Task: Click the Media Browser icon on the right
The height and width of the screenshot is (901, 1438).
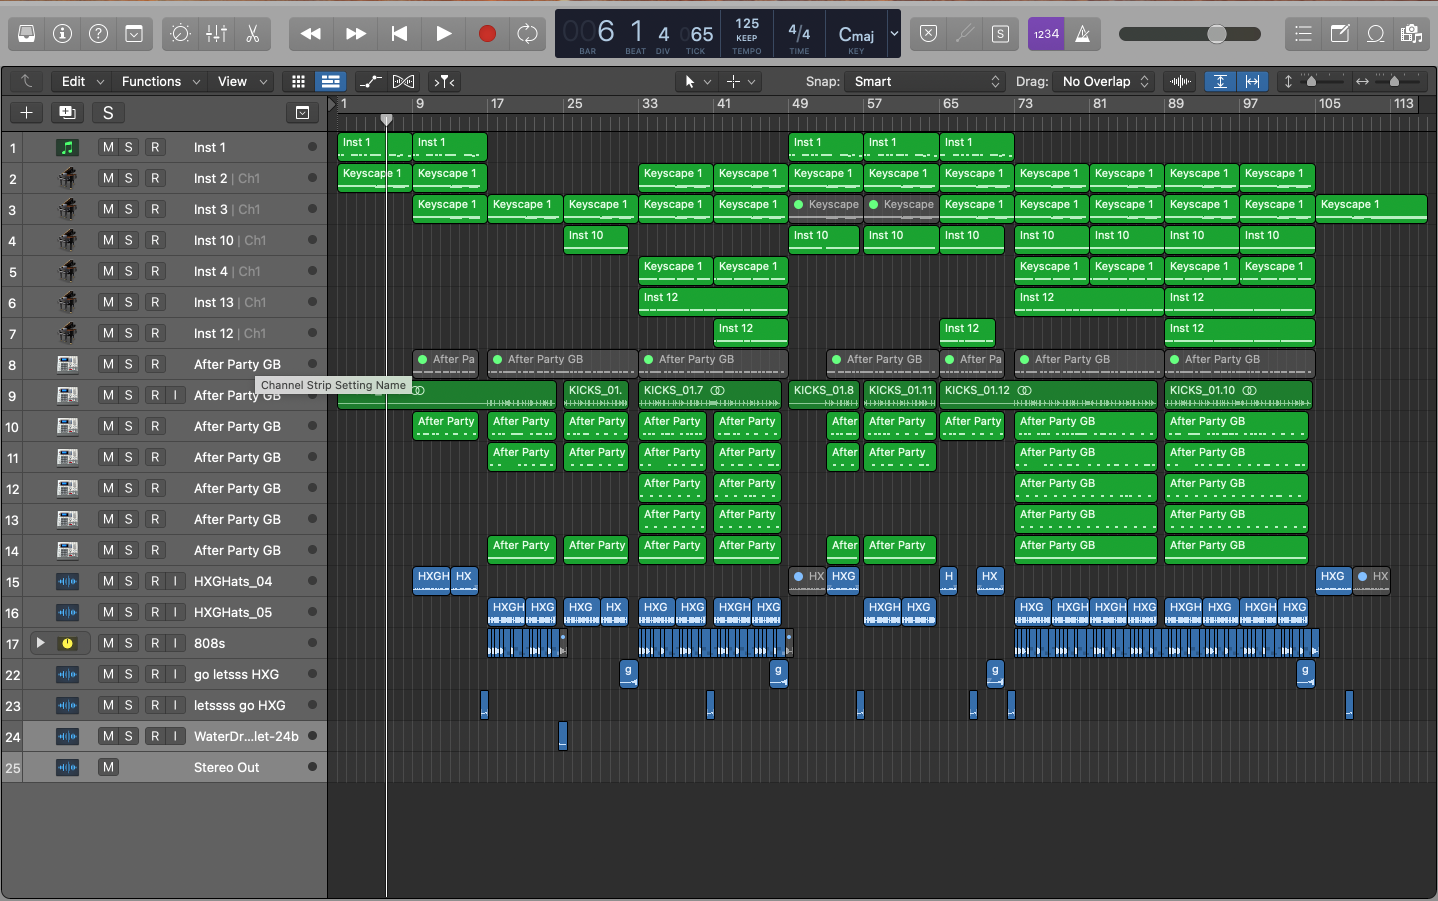Action: click(1412, 33)
